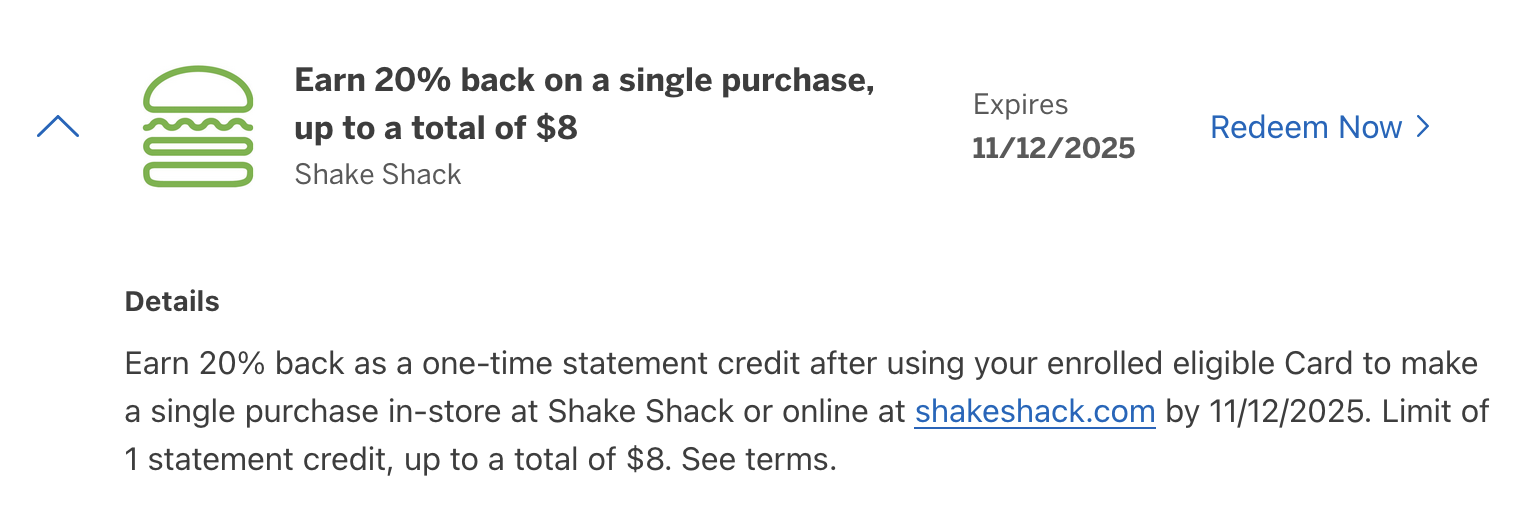
Task: Click the bottom bun of the burger logo
Action: [198, 174]
